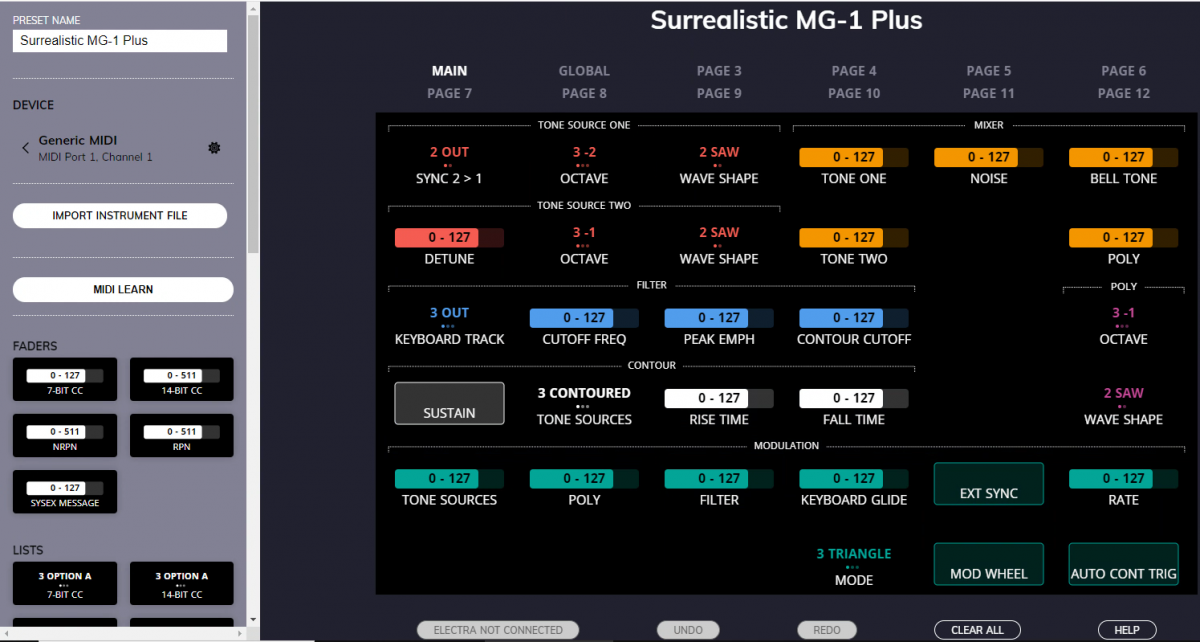Open Tone Source One OCTAVE list showing 3 -2
Image resolution: width=1200 pixels, height=642 pixels.
(584, 165)
